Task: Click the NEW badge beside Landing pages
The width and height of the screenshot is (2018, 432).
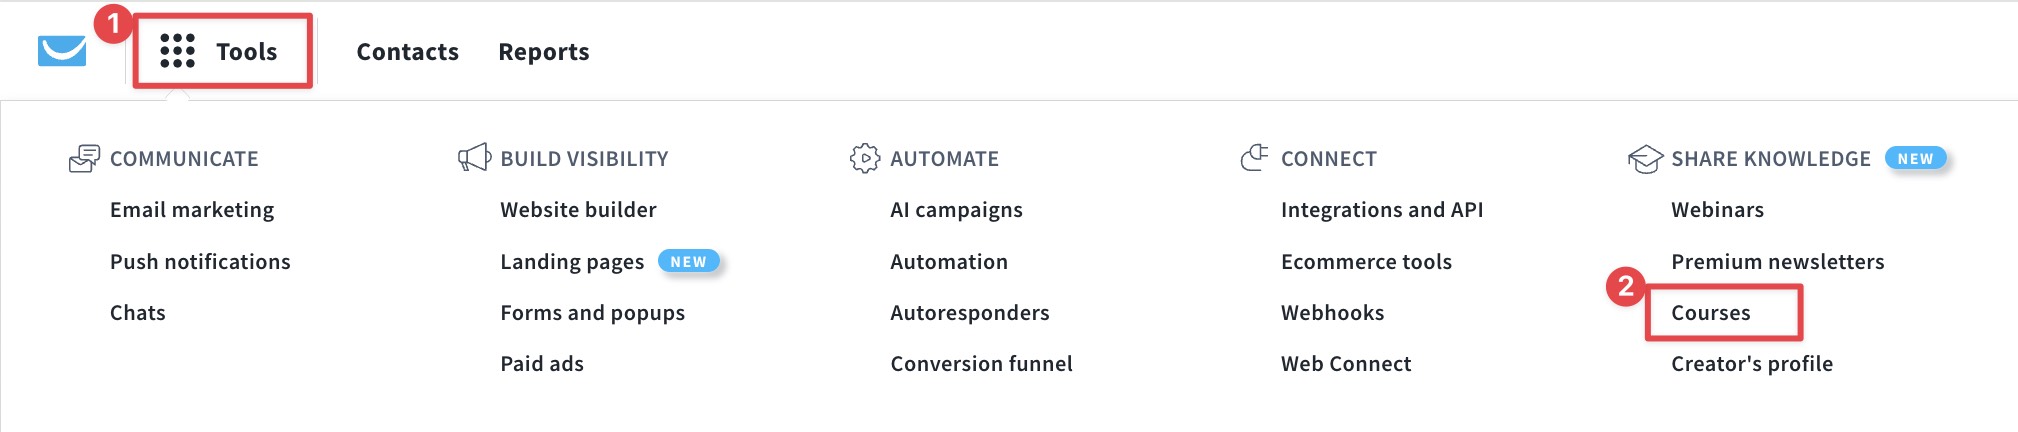Action: coord(688,262)
